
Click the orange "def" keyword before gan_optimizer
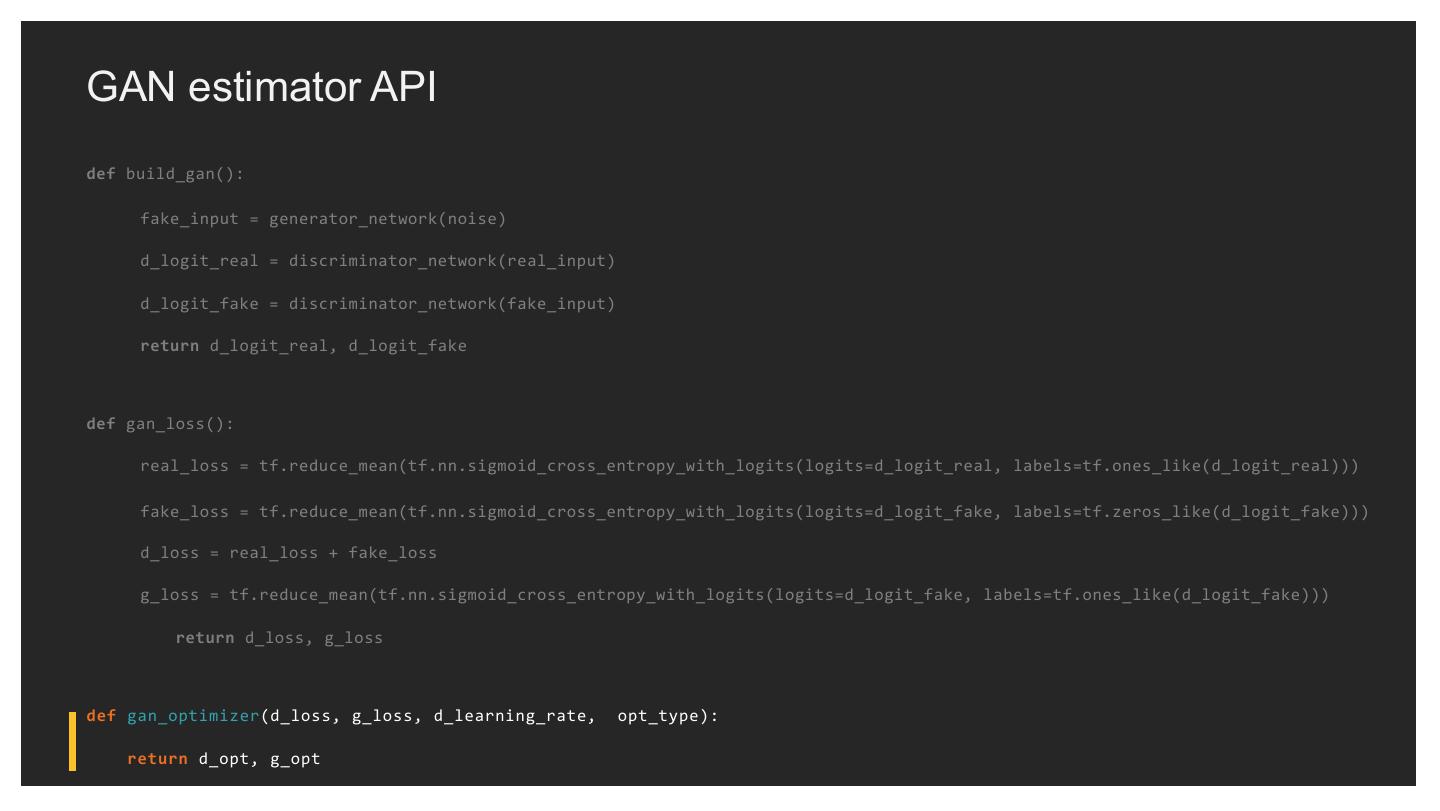coord(101,716)
